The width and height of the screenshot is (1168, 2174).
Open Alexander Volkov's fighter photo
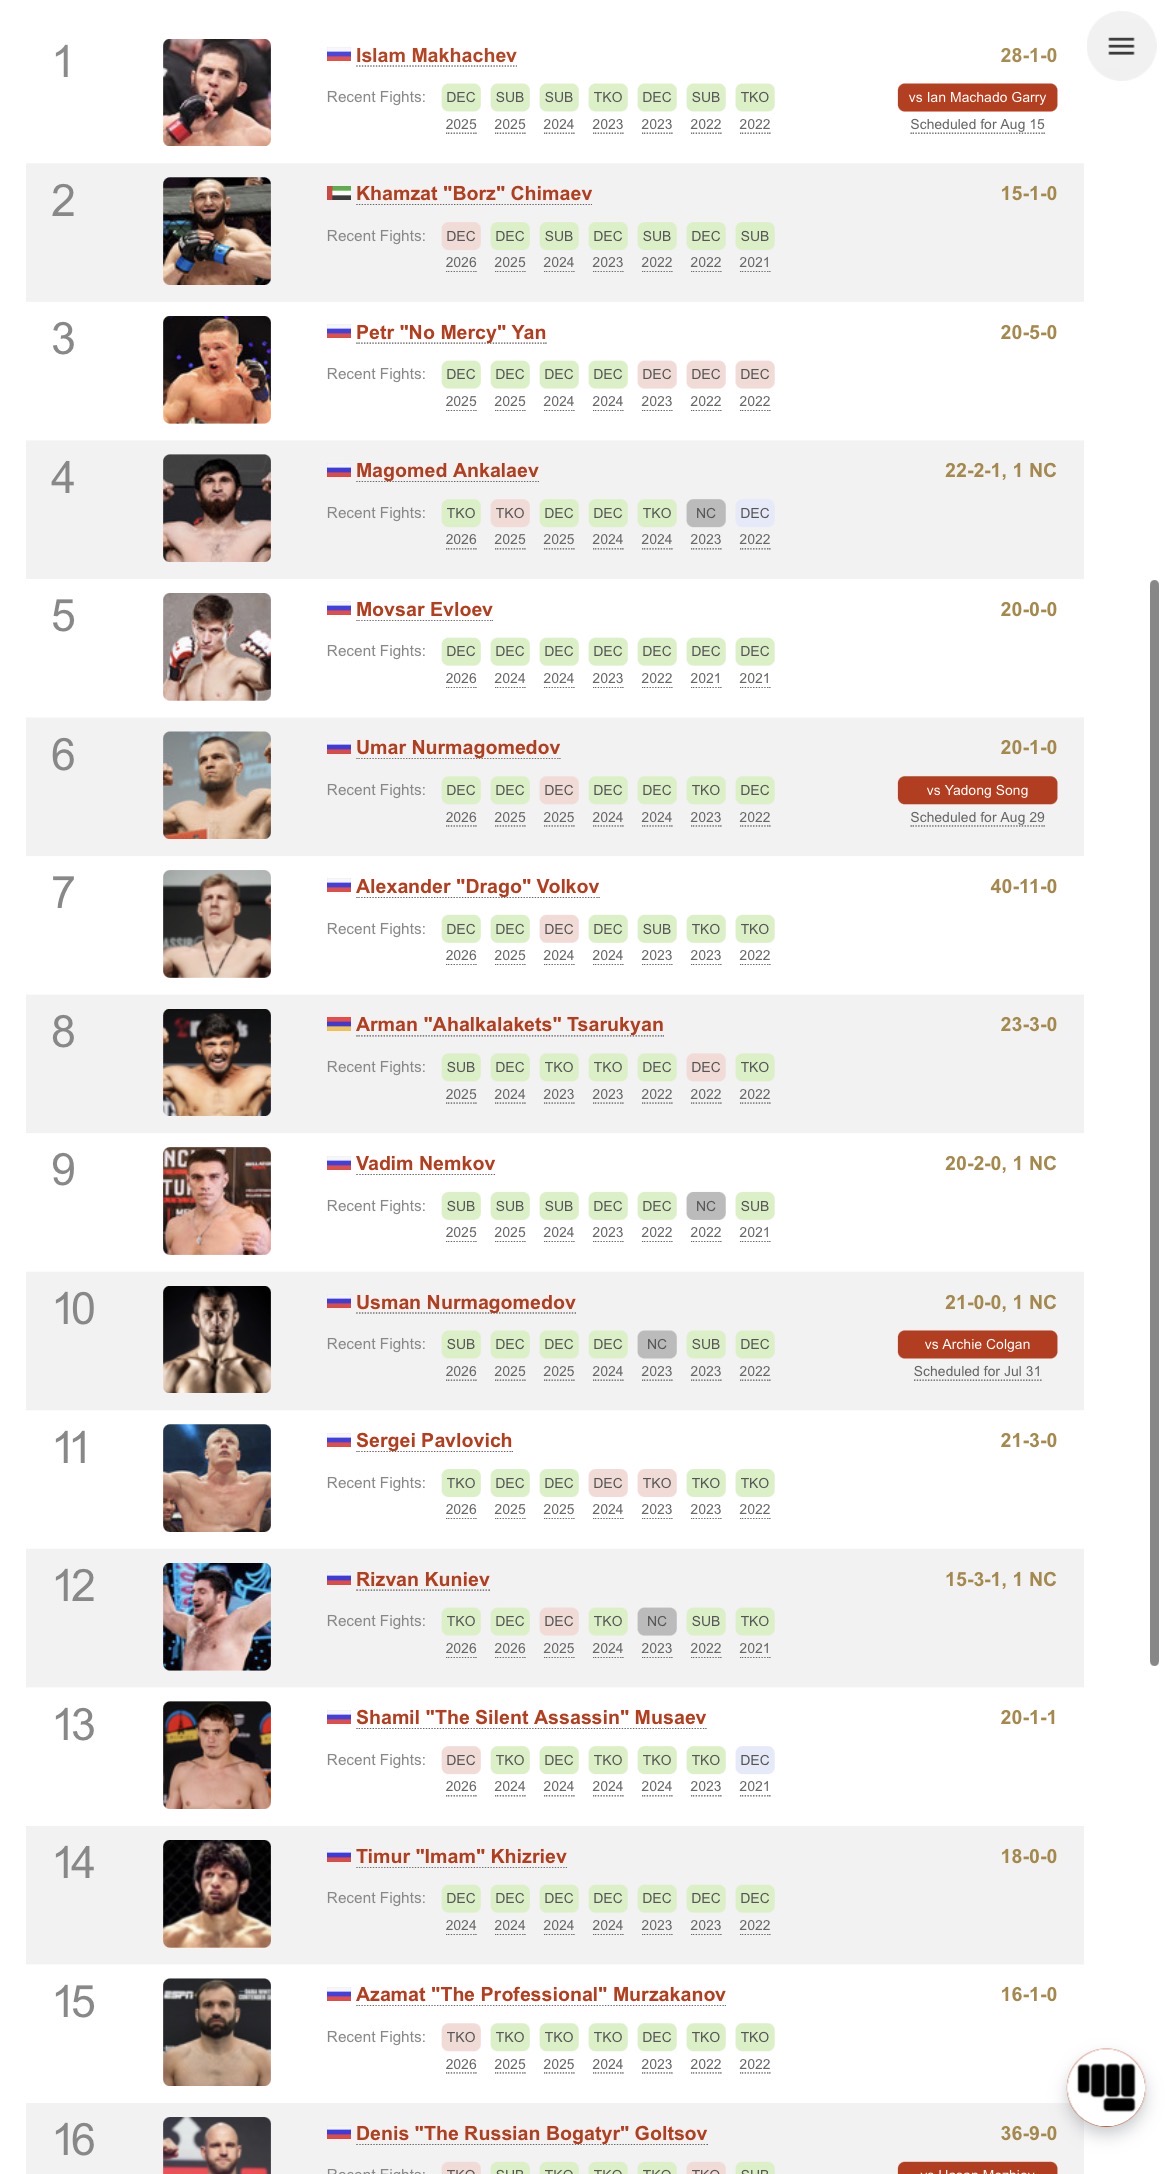pos(217,924)
